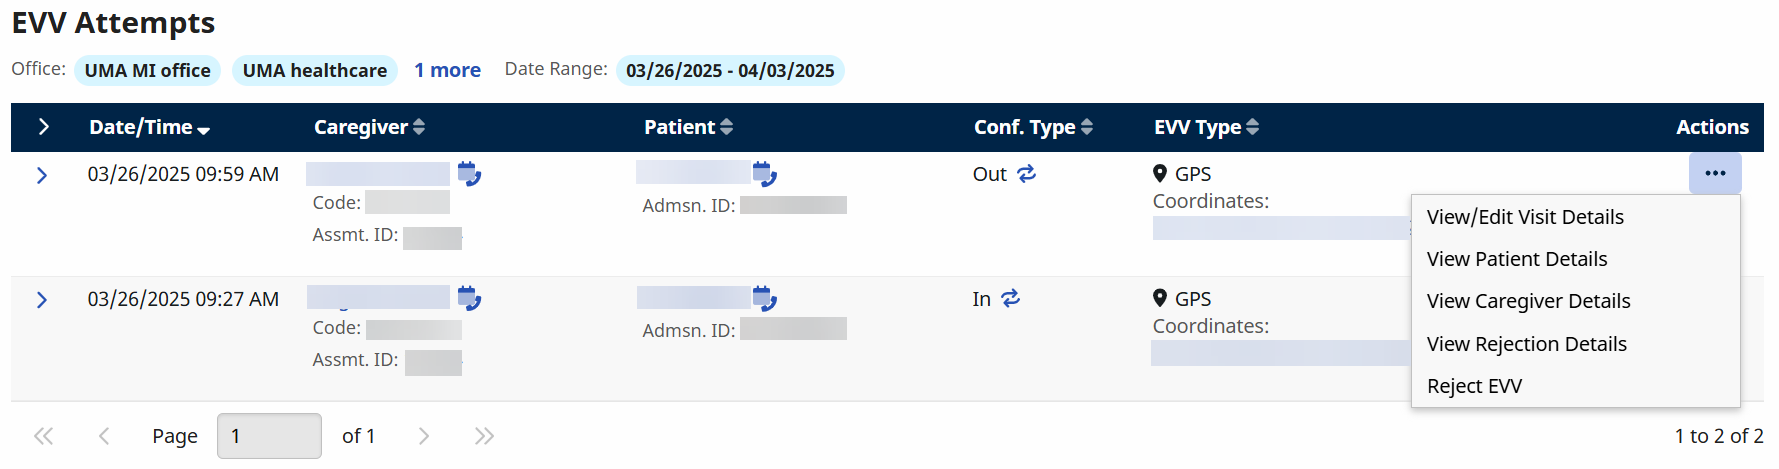Click the three-dots Actions button

(x=1715, y=173)
